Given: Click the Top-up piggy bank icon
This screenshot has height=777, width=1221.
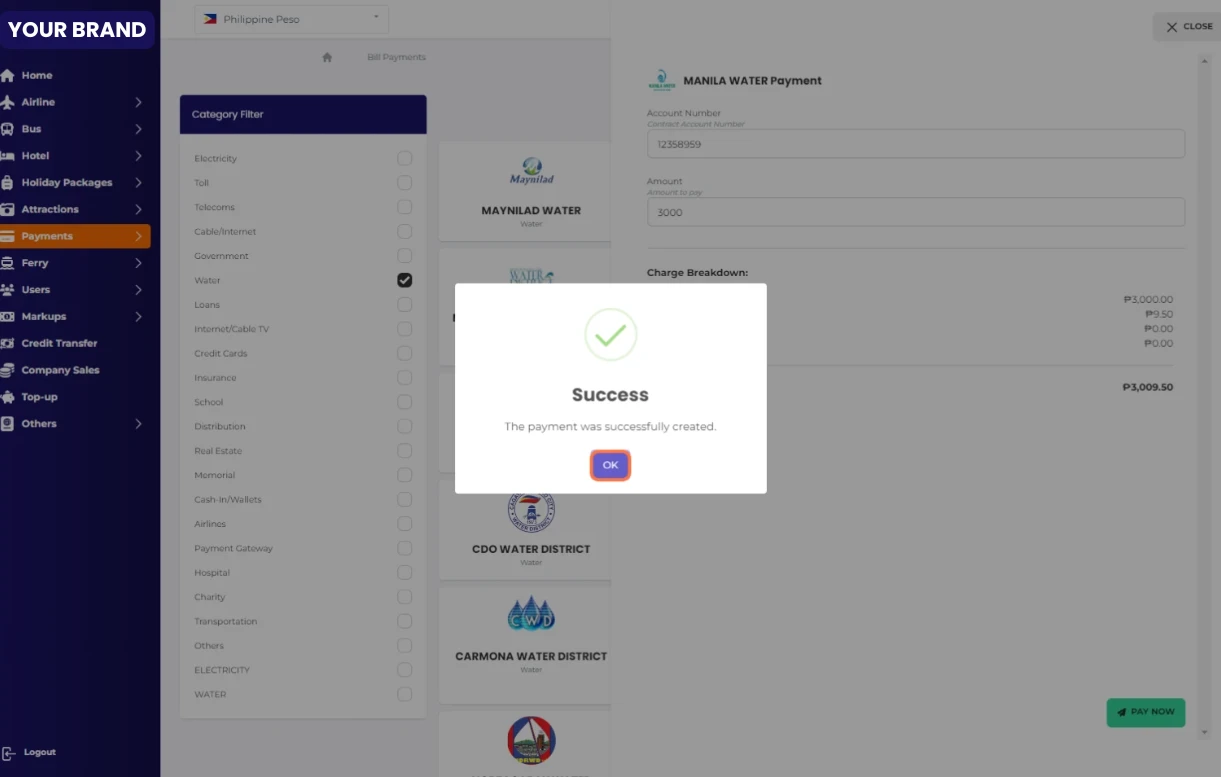Looking at the screenshot, I should tap(8, 397).
